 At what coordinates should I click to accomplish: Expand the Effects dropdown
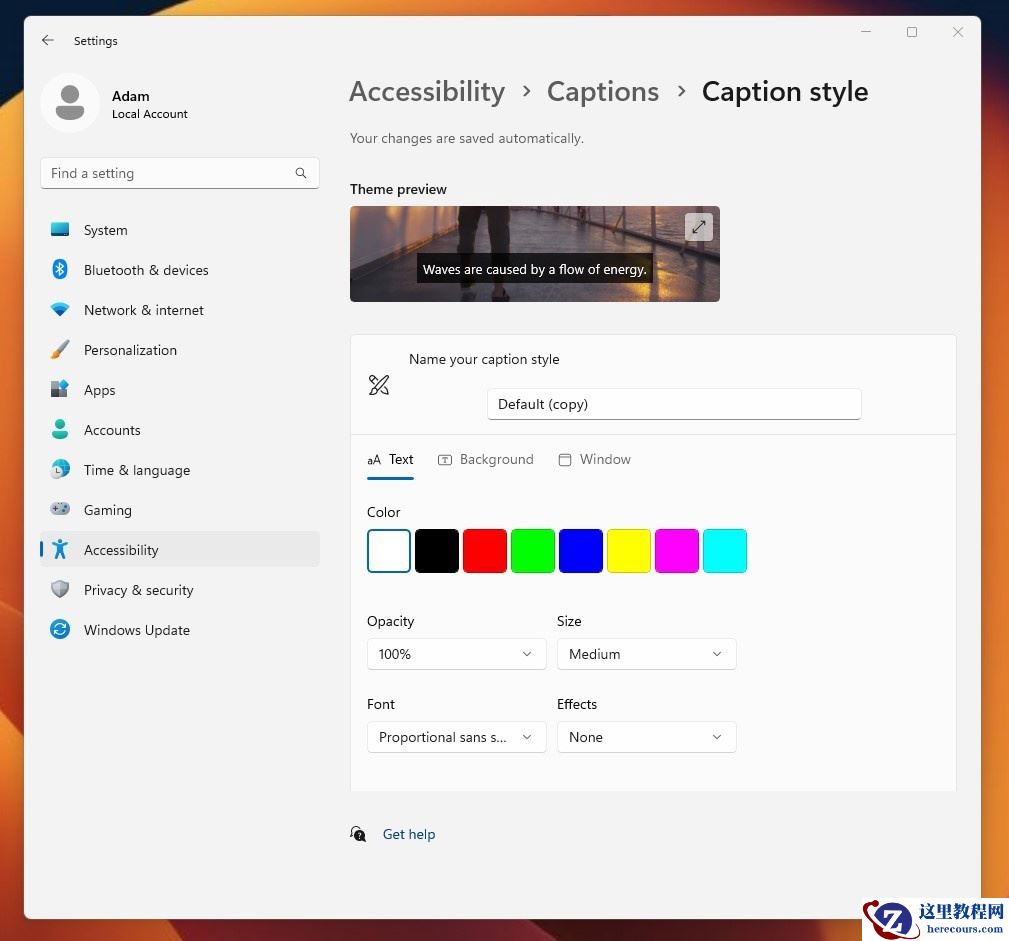[x=646, y=737]
